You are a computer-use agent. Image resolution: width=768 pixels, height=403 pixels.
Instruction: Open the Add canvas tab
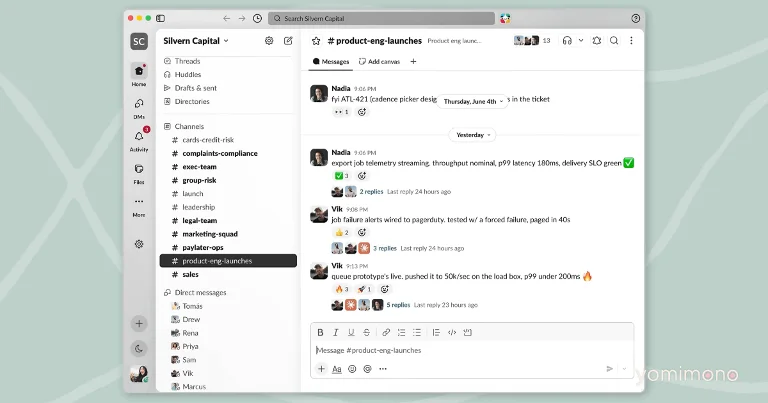click(x=380, y=62)
